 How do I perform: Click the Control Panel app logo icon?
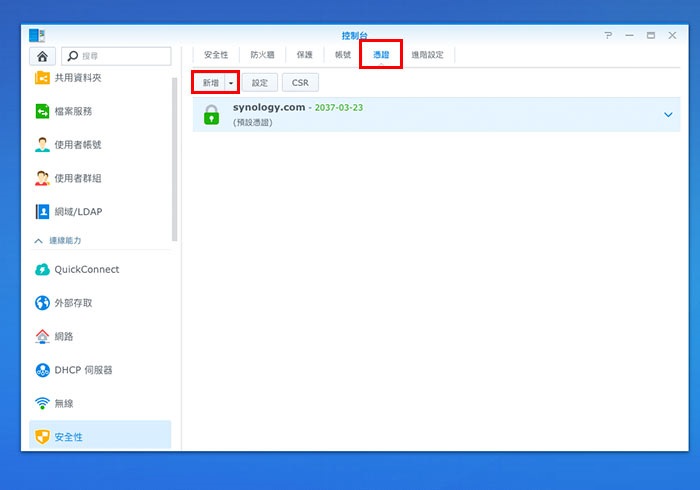pyautogui.click(x=37, y=35)
